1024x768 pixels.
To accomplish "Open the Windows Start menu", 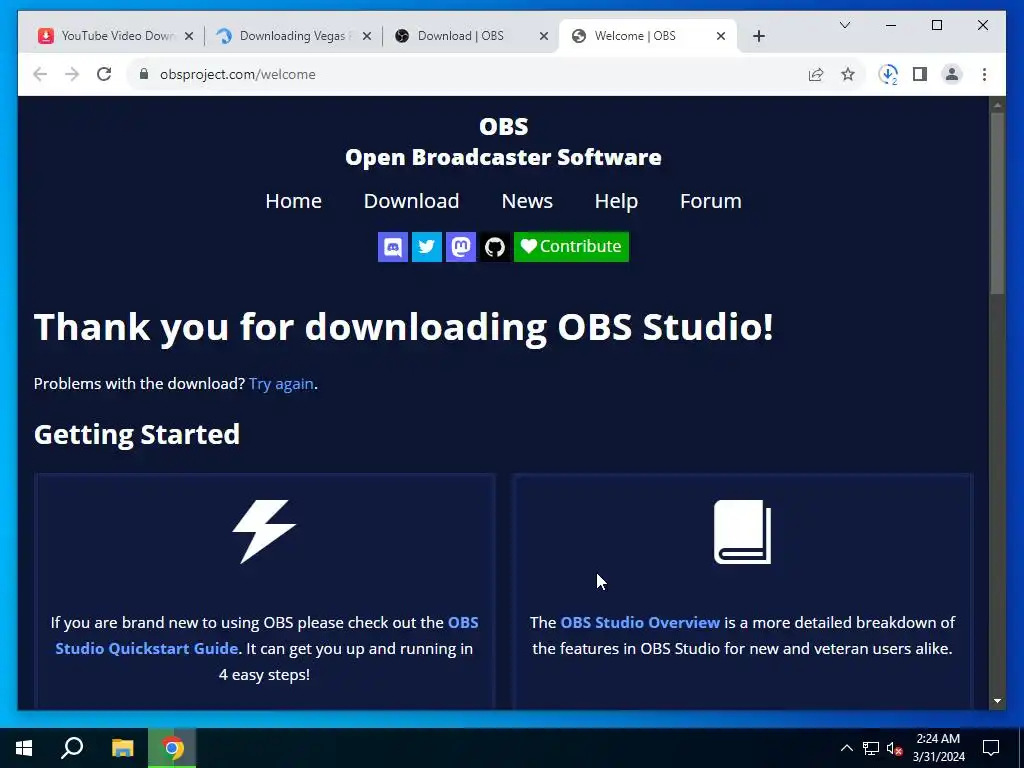I will [24, 748].
